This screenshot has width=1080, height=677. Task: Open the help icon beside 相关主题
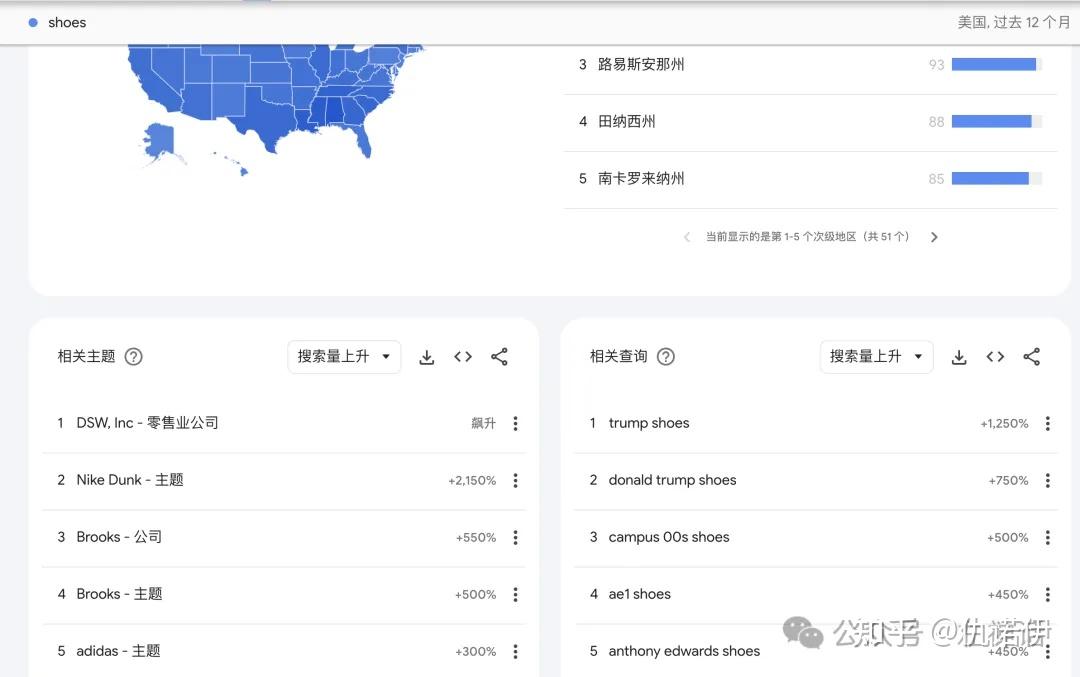[x=133, y=357]
